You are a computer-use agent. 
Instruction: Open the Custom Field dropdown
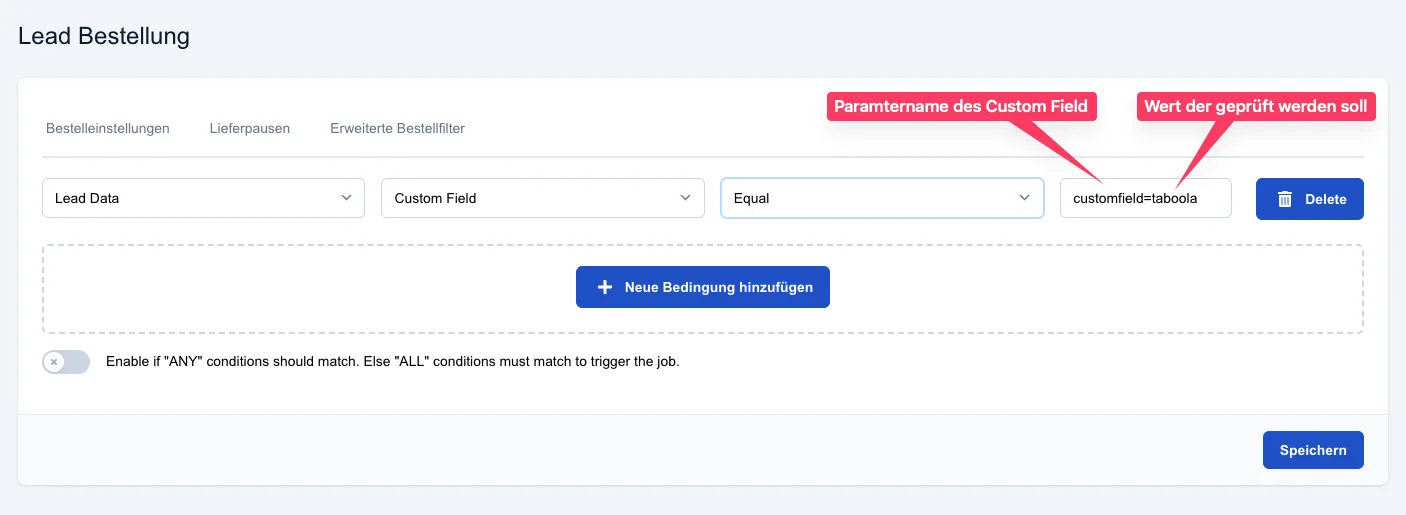click(542, 198)
